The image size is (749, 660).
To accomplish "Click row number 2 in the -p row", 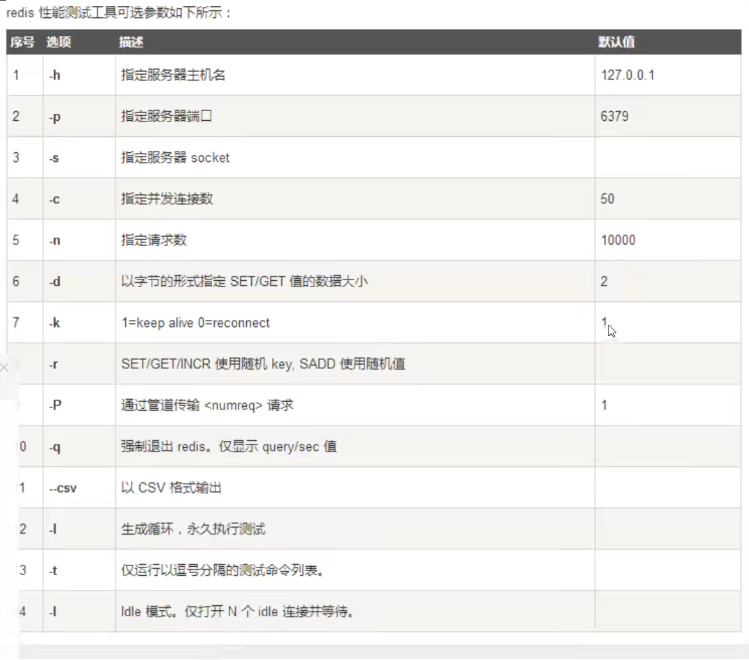I will click(x=16, y=116).
